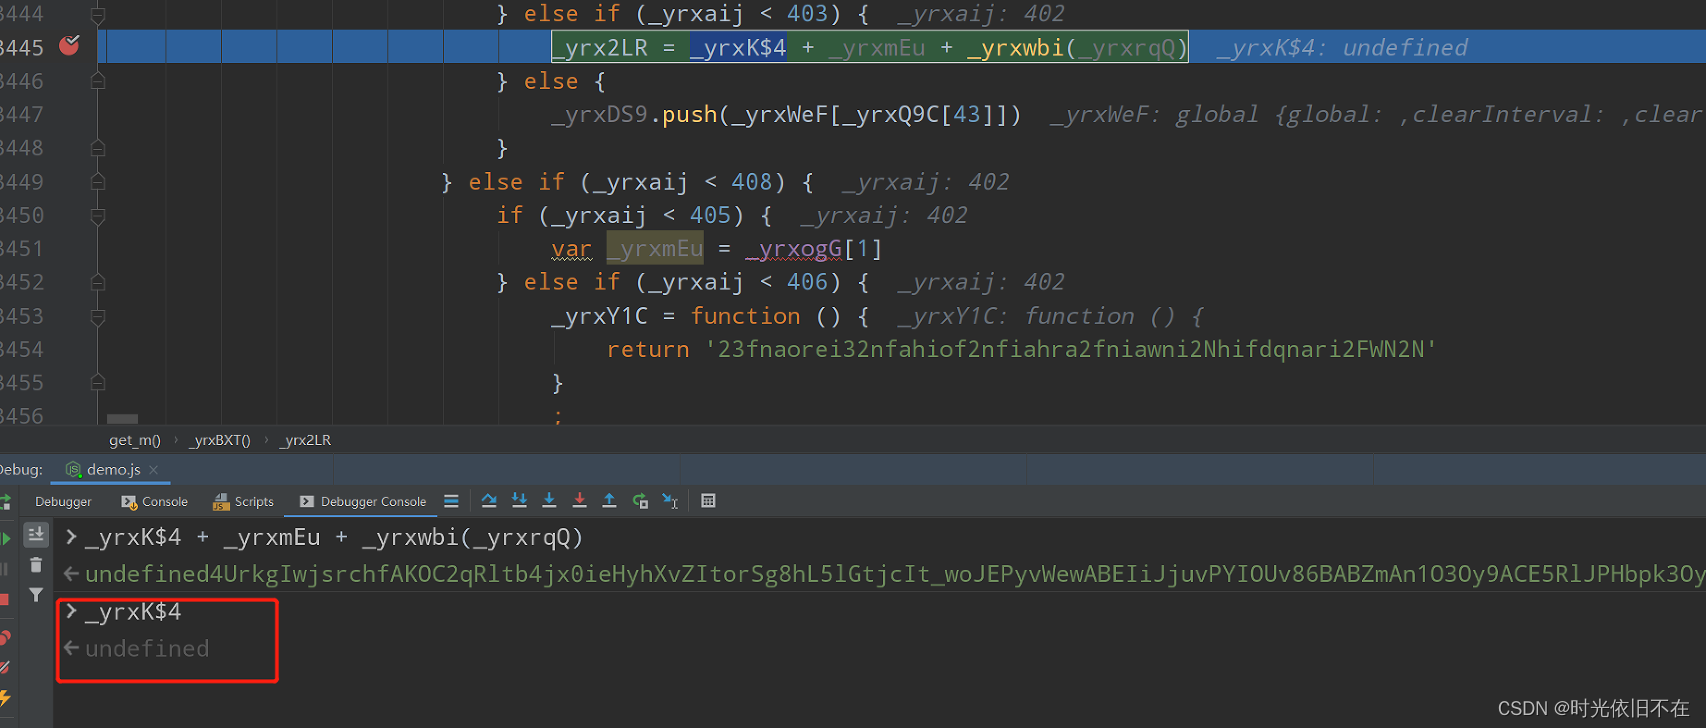
Task: Collapse function fold marker on line 3453
Action: tap(98, 317)
